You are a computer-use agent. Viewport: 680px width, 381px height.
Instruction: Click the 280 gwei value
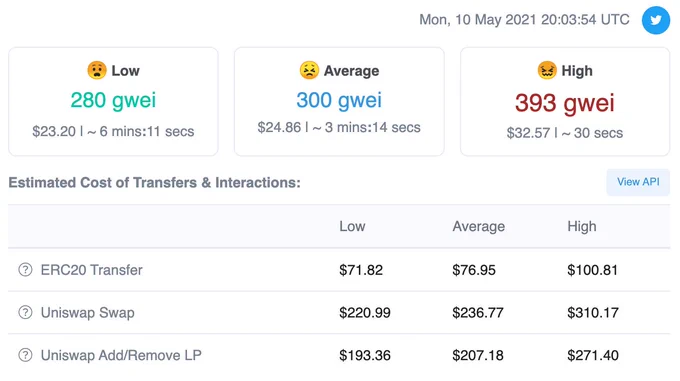tap(113, 100)
